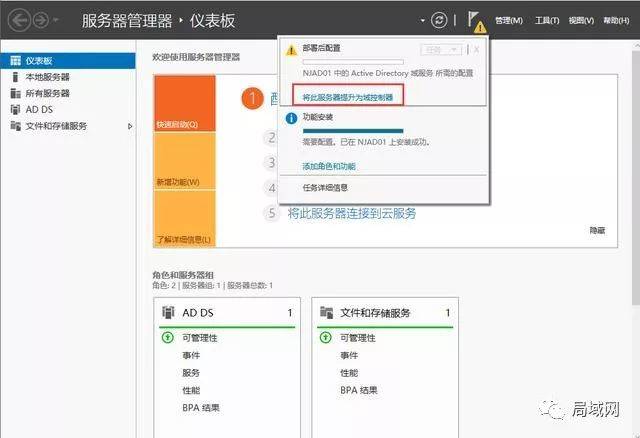Image resolution: width=640 pixels, height=438 pixels.
Task: Open the AD DS role tile header
Action: [x=227, y=313]
